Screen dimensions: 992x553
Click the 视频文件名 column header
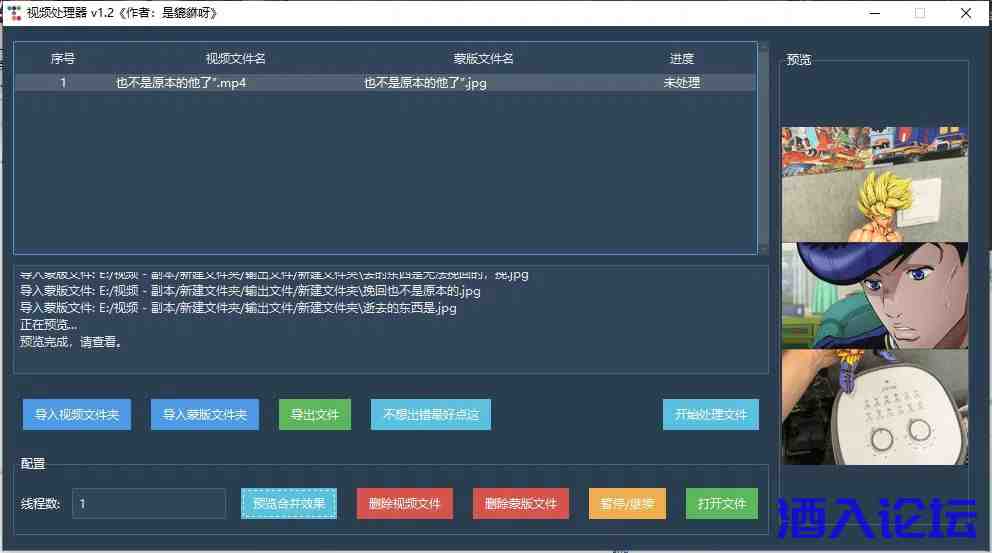pos(235,59)
